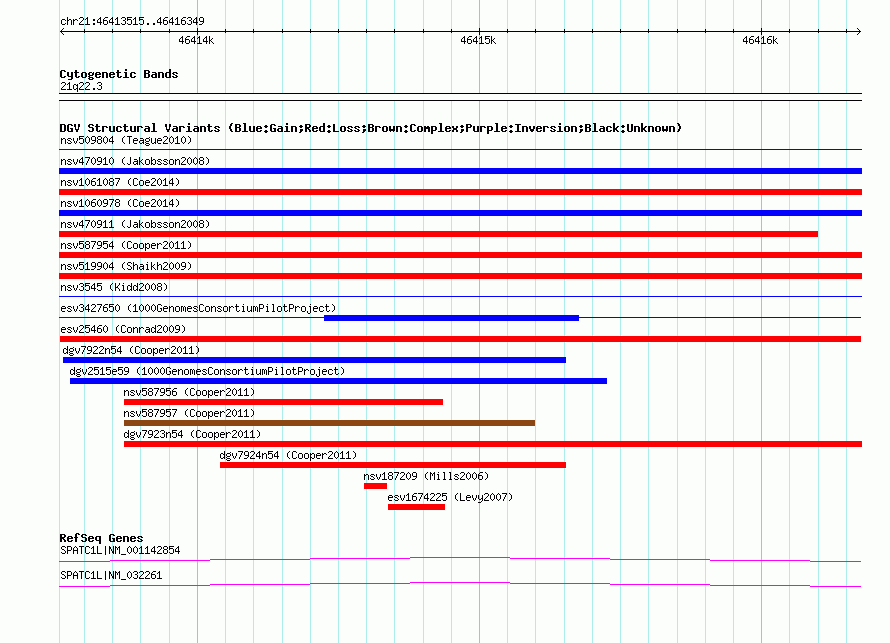Click the nsv470911 (Jakobsson2008) label
The height and width of the screenshot is (643, 890).
(135, 224)
